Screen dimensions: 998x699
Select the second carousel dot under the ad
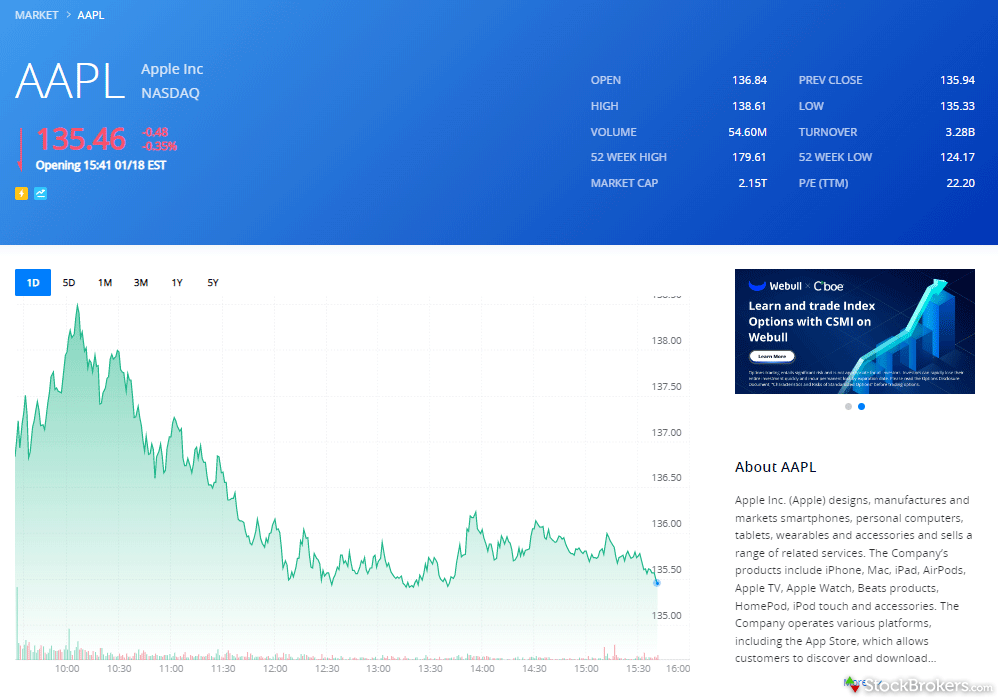pos(862,406)
